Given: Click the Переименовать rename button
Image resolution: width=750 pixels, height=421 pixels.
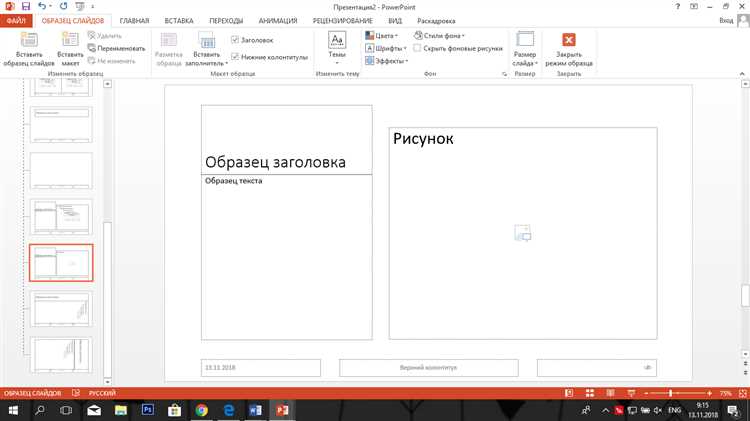Looking at the screenshot, I should point(117,48).
